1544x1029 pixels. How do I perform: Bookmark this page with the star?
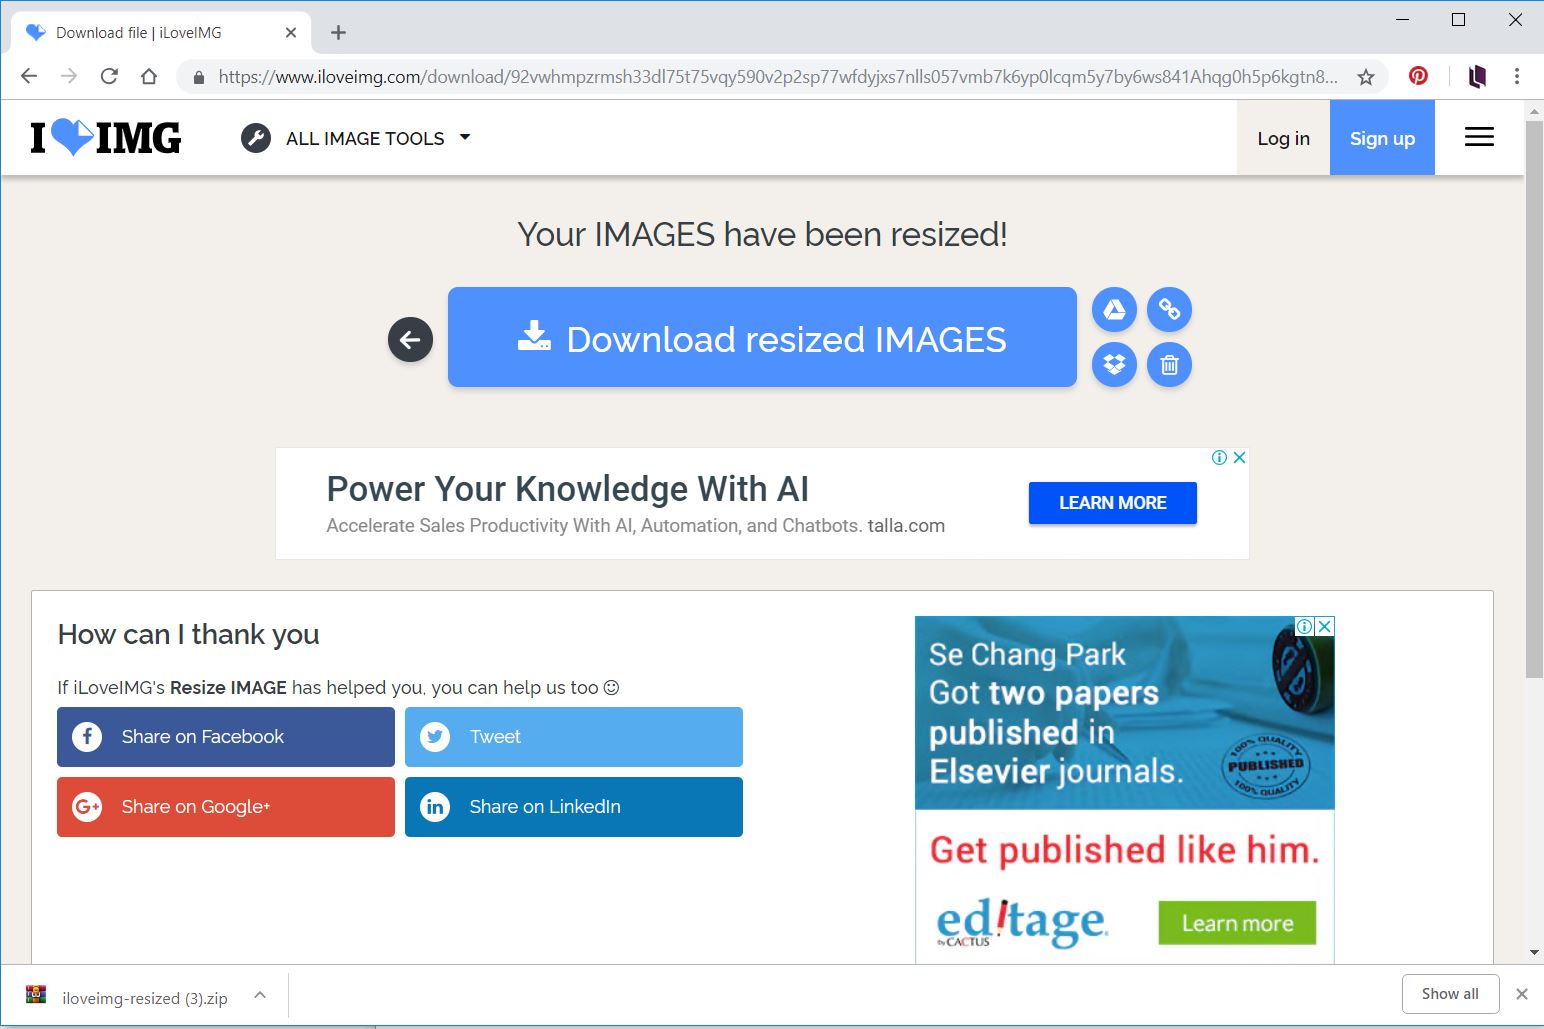click(x=1366, y=77)
